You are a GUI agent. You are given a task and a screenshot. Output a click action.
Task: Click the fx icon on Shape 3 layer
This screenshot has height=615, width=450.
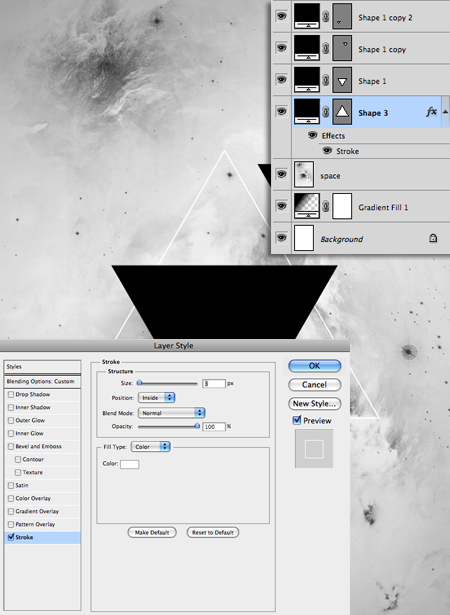tap(431, 113)
